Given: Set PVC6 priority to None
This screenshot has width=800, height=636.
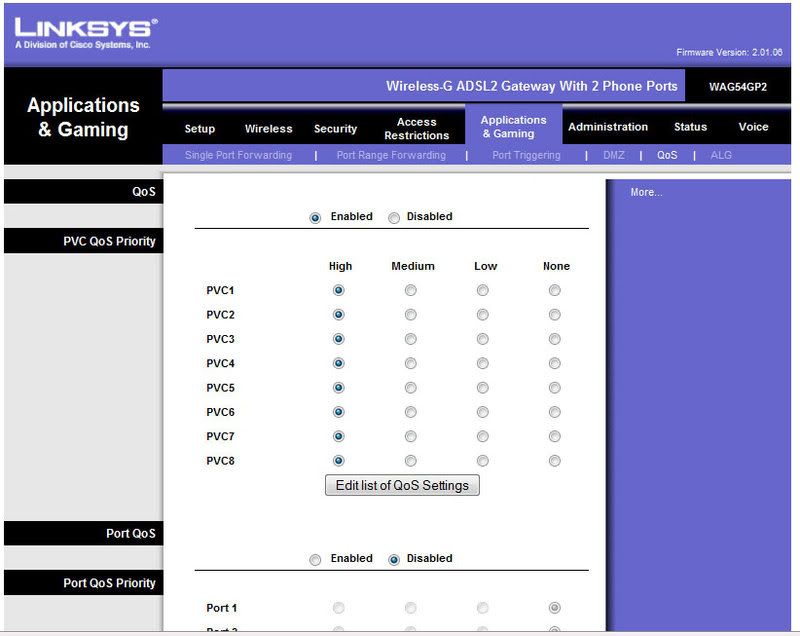Looking at the screenshot, I should (x=554, y=412).
